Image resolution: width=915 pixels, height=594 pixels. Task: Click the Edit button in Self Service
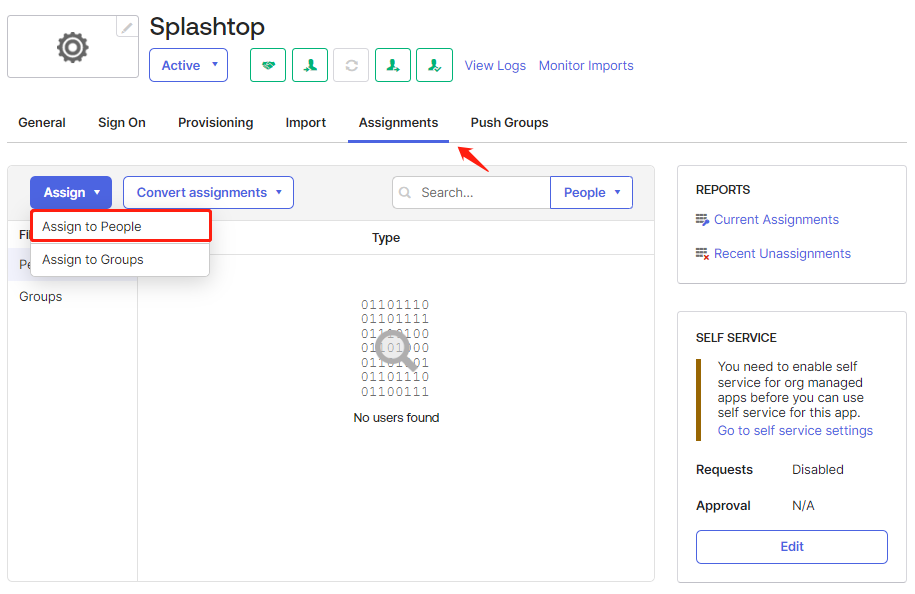point(792,547)
